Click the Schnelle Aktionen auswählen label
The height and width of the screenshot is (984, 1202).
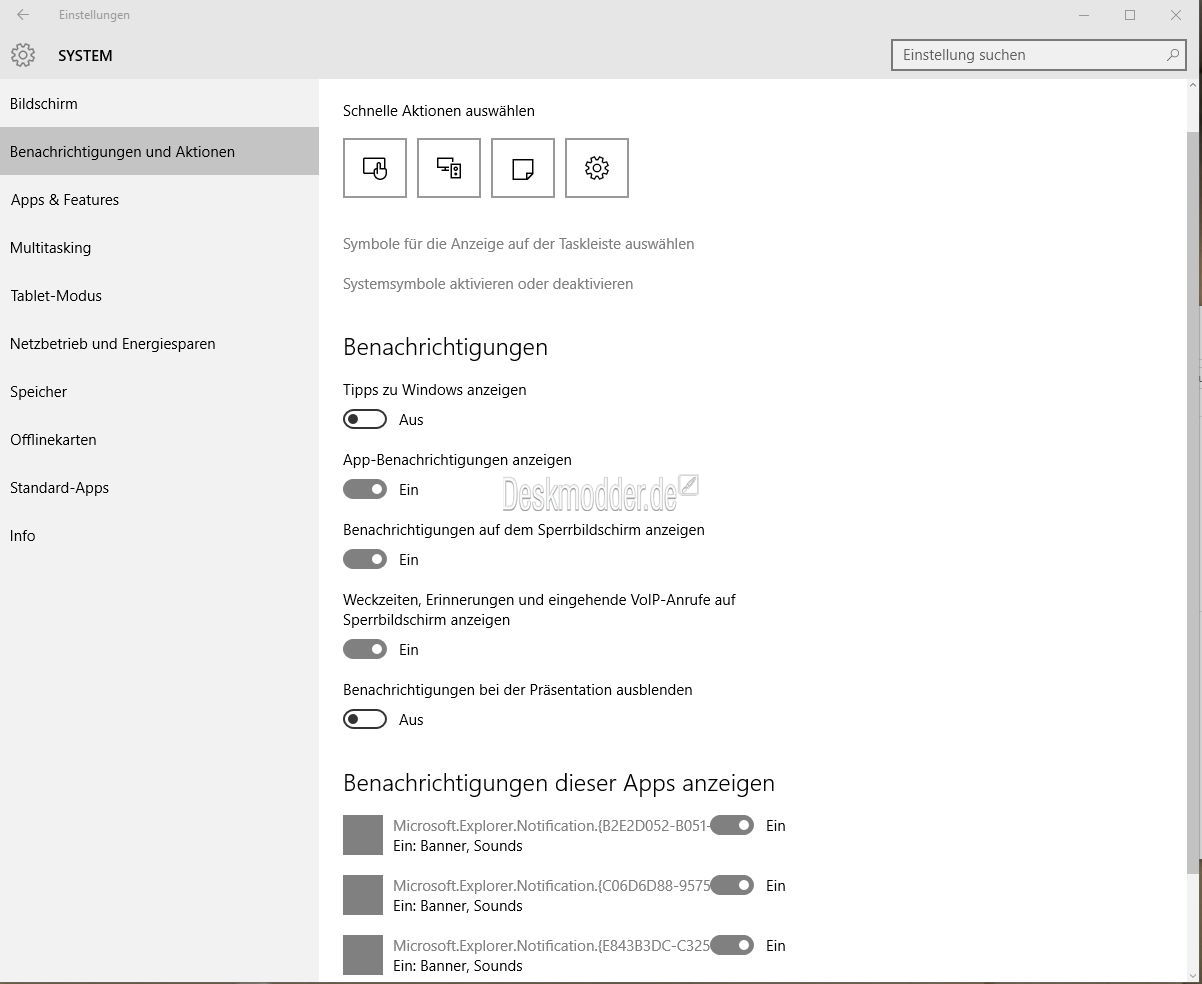tap(439, 111)
